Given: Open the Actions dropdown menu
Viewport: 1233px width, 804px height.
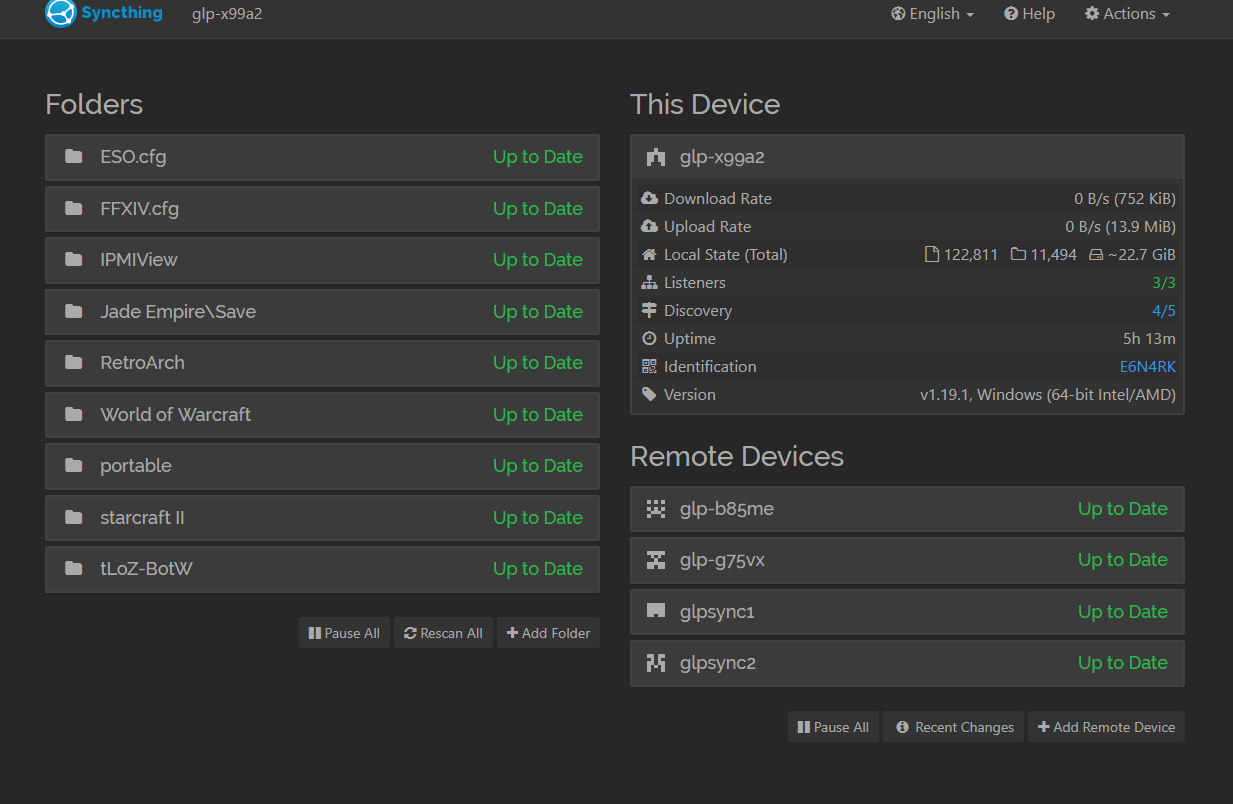Looking at the screenshot, I should pos(1127,14).
